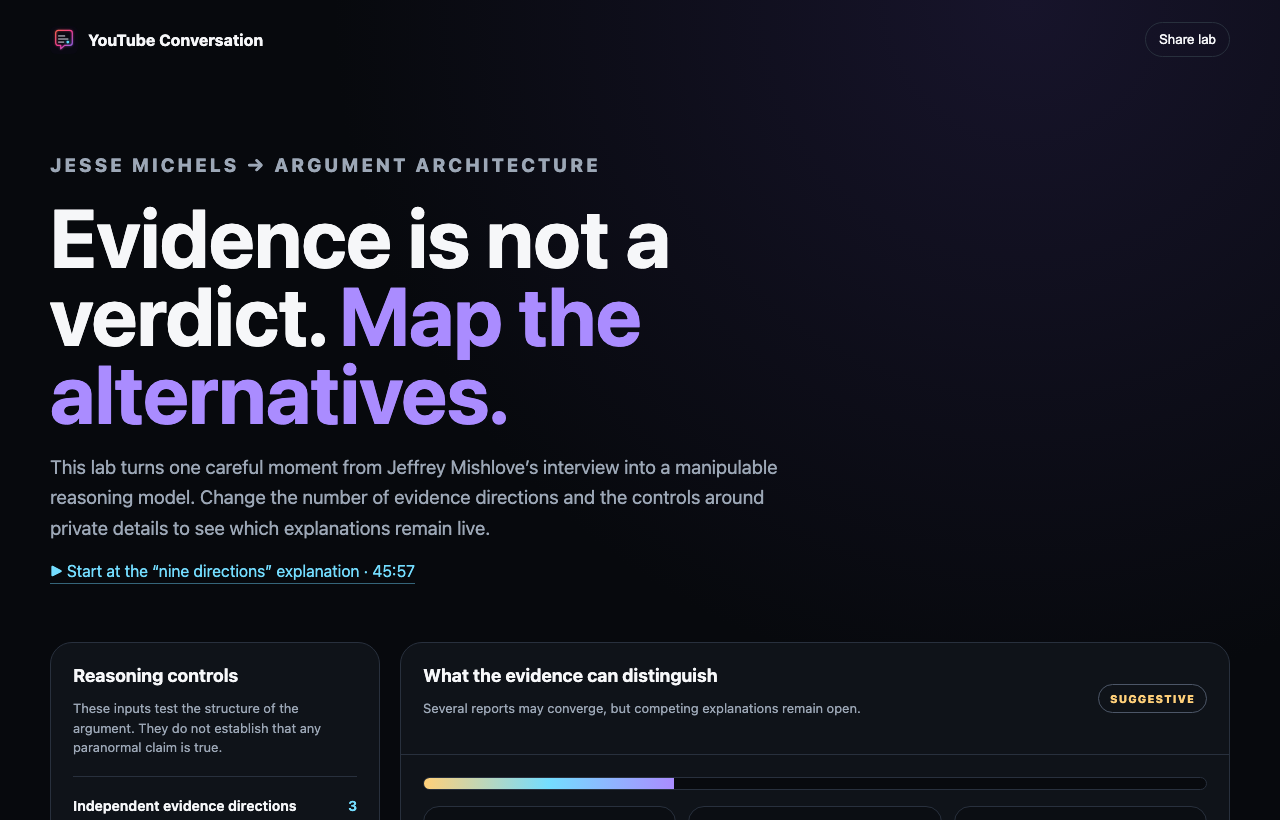Select the JESSE MICHELS ARGUMENT ARCHITECTURE eyebrow text
This screenshot has height=820, width=1280.
point(325,165)
